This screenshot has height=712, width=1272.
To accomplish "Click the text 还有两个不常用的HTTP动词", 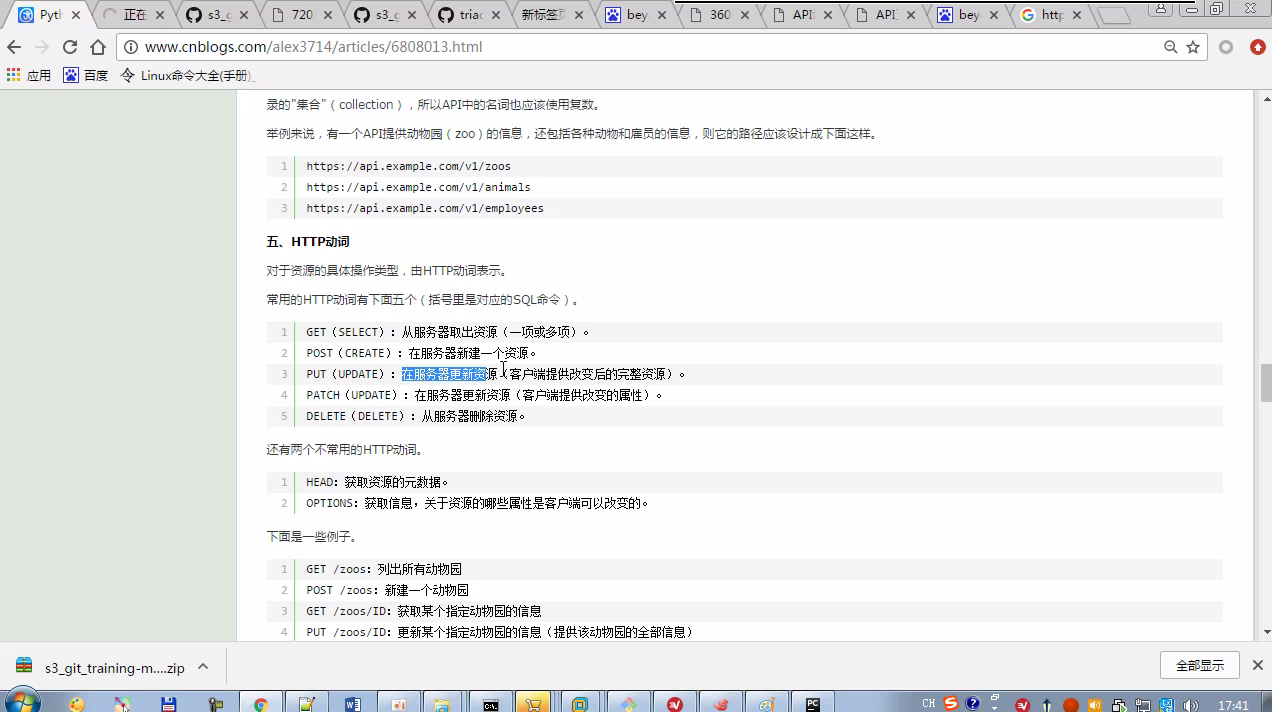I will (x=345, y=450).
